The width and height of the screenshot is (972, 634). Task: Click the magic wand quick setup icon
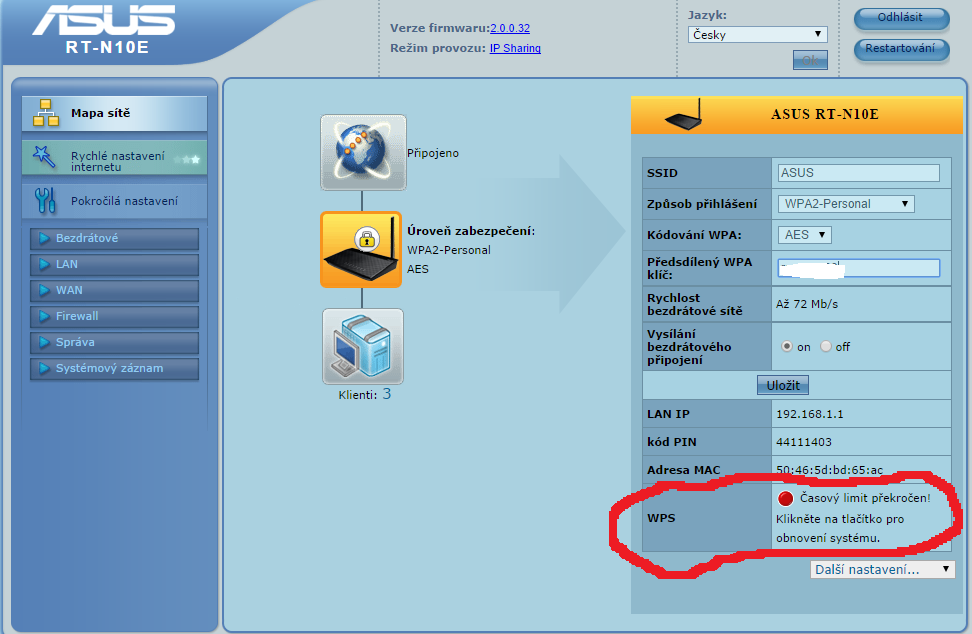[x=44, y=157]
